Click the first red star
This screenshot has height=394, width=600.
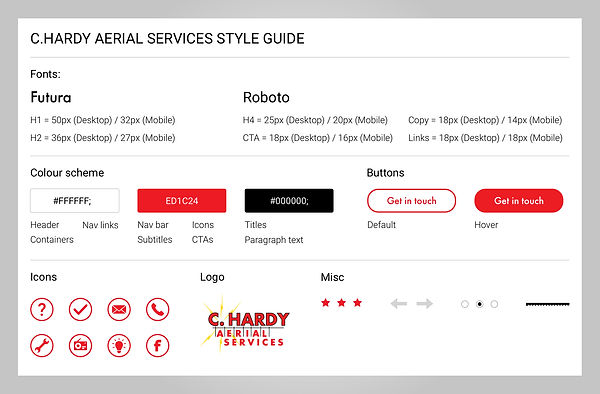click(x=326, y=303)
